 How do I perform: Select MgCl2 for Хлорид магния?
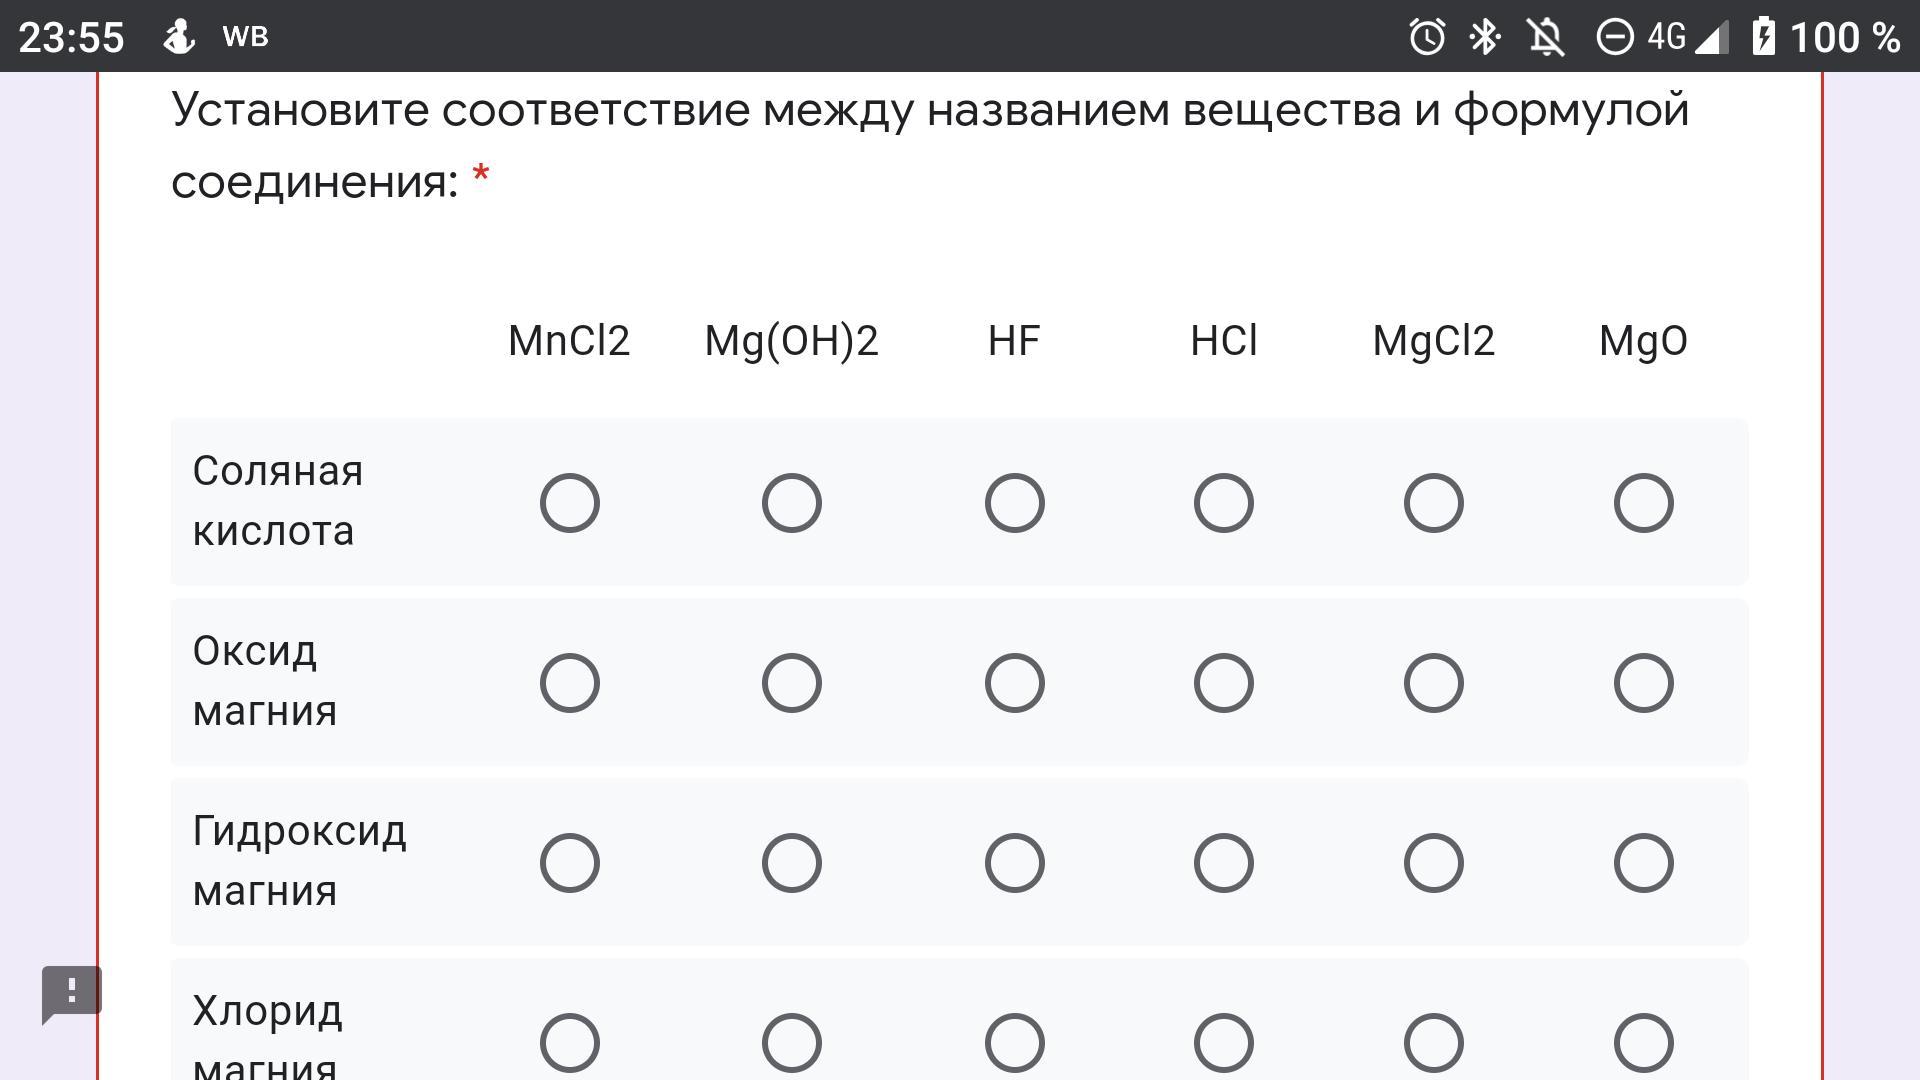point(1434,1043)
